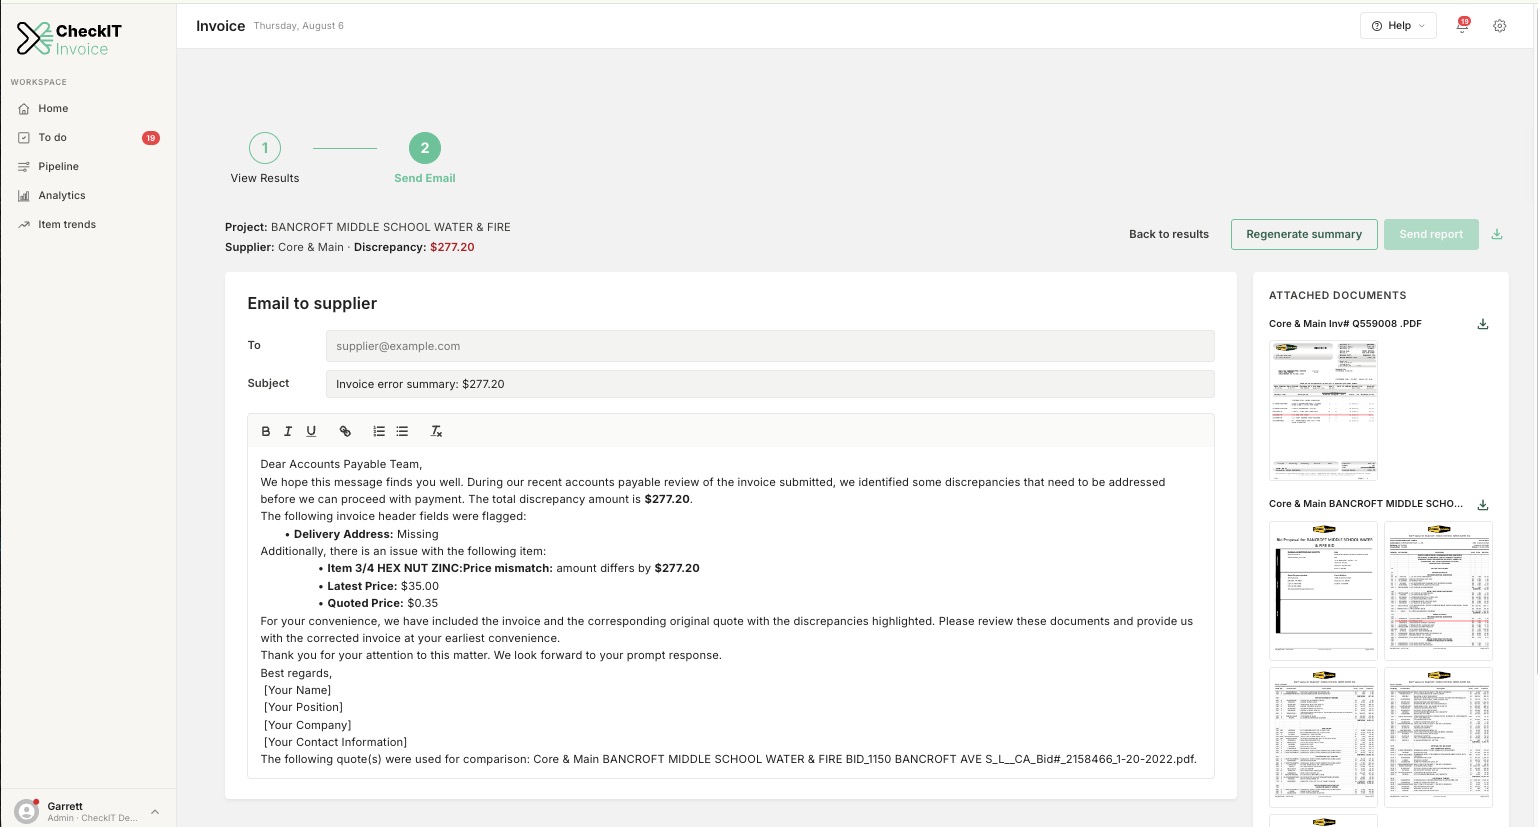Viewport: 1538px width, 827px height.
Task: Open the Pipeline page
Action: [88, 166]
